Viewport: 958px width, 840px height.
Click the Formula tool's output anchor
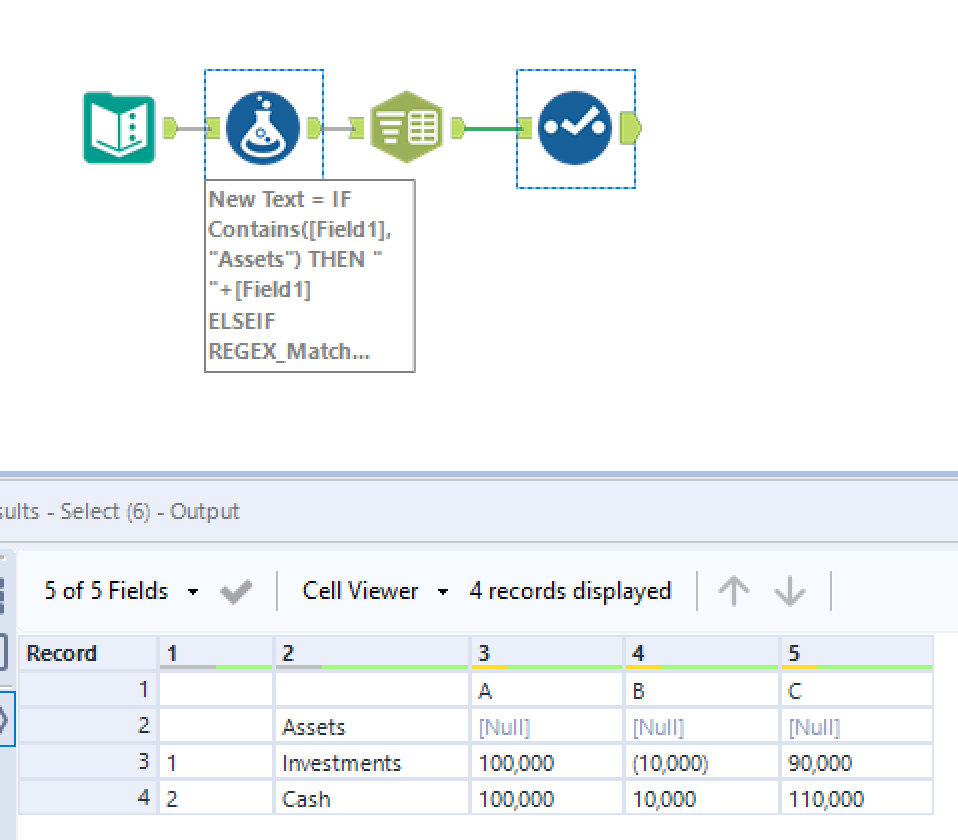[314, 128]
